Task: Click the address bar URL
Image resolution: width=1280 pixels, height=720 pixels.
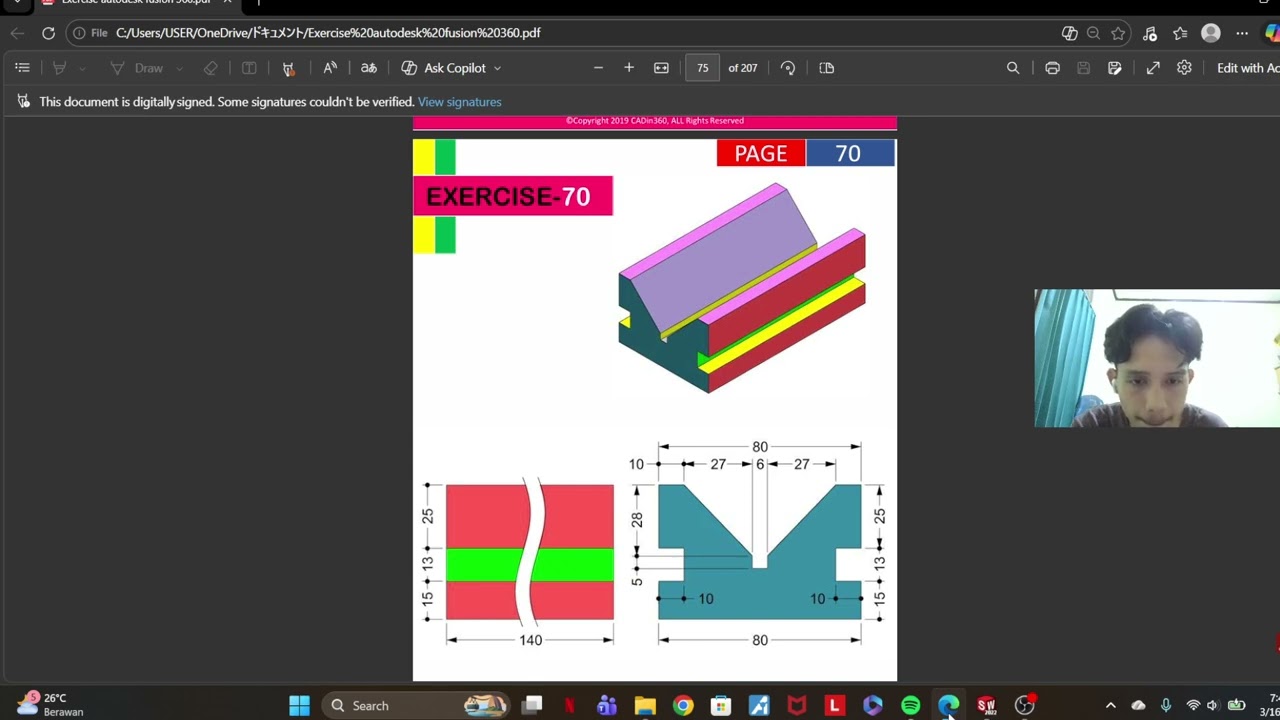Action: (328, 33)
